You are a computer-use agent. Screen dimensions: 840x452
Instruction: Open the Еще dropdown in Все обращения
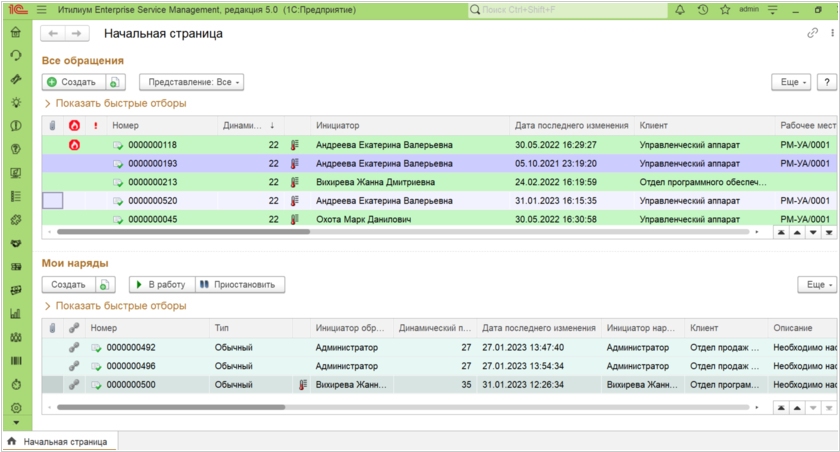click(790, 82)
